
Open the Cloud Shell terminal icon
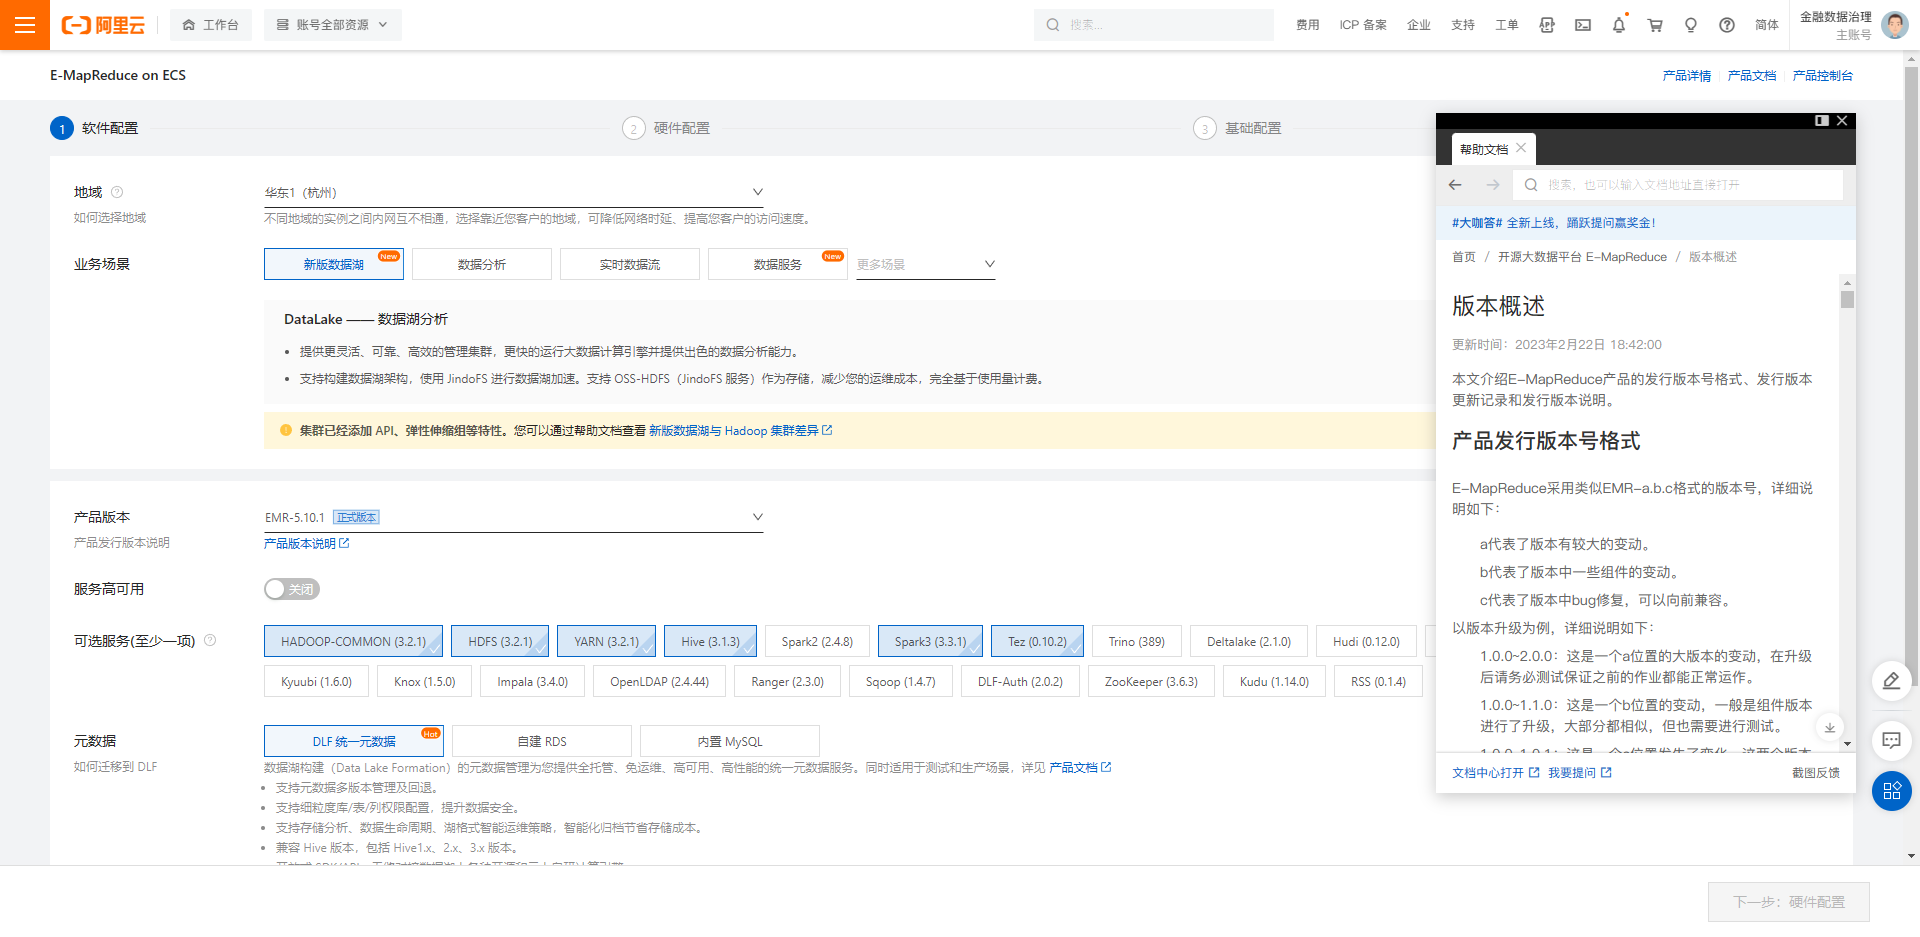(x=1583, y=25)
